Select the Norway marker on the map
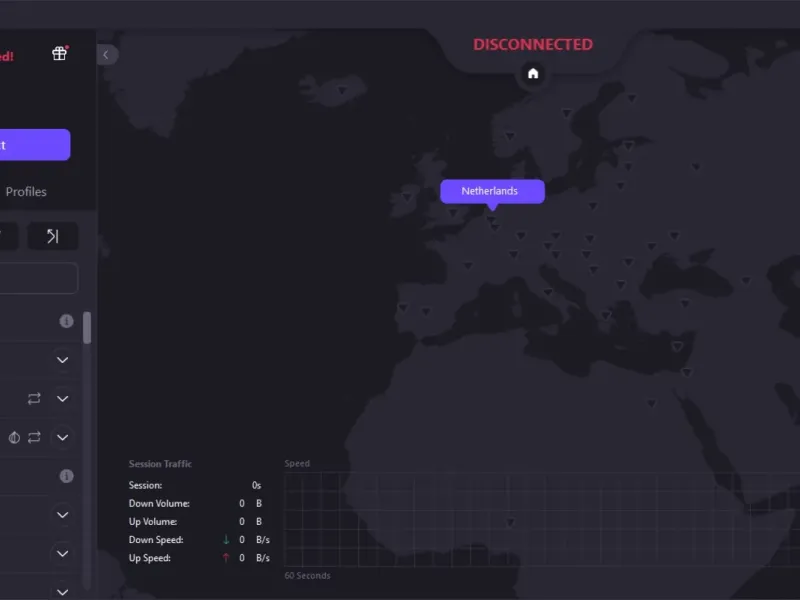 [x=510, y=136]
